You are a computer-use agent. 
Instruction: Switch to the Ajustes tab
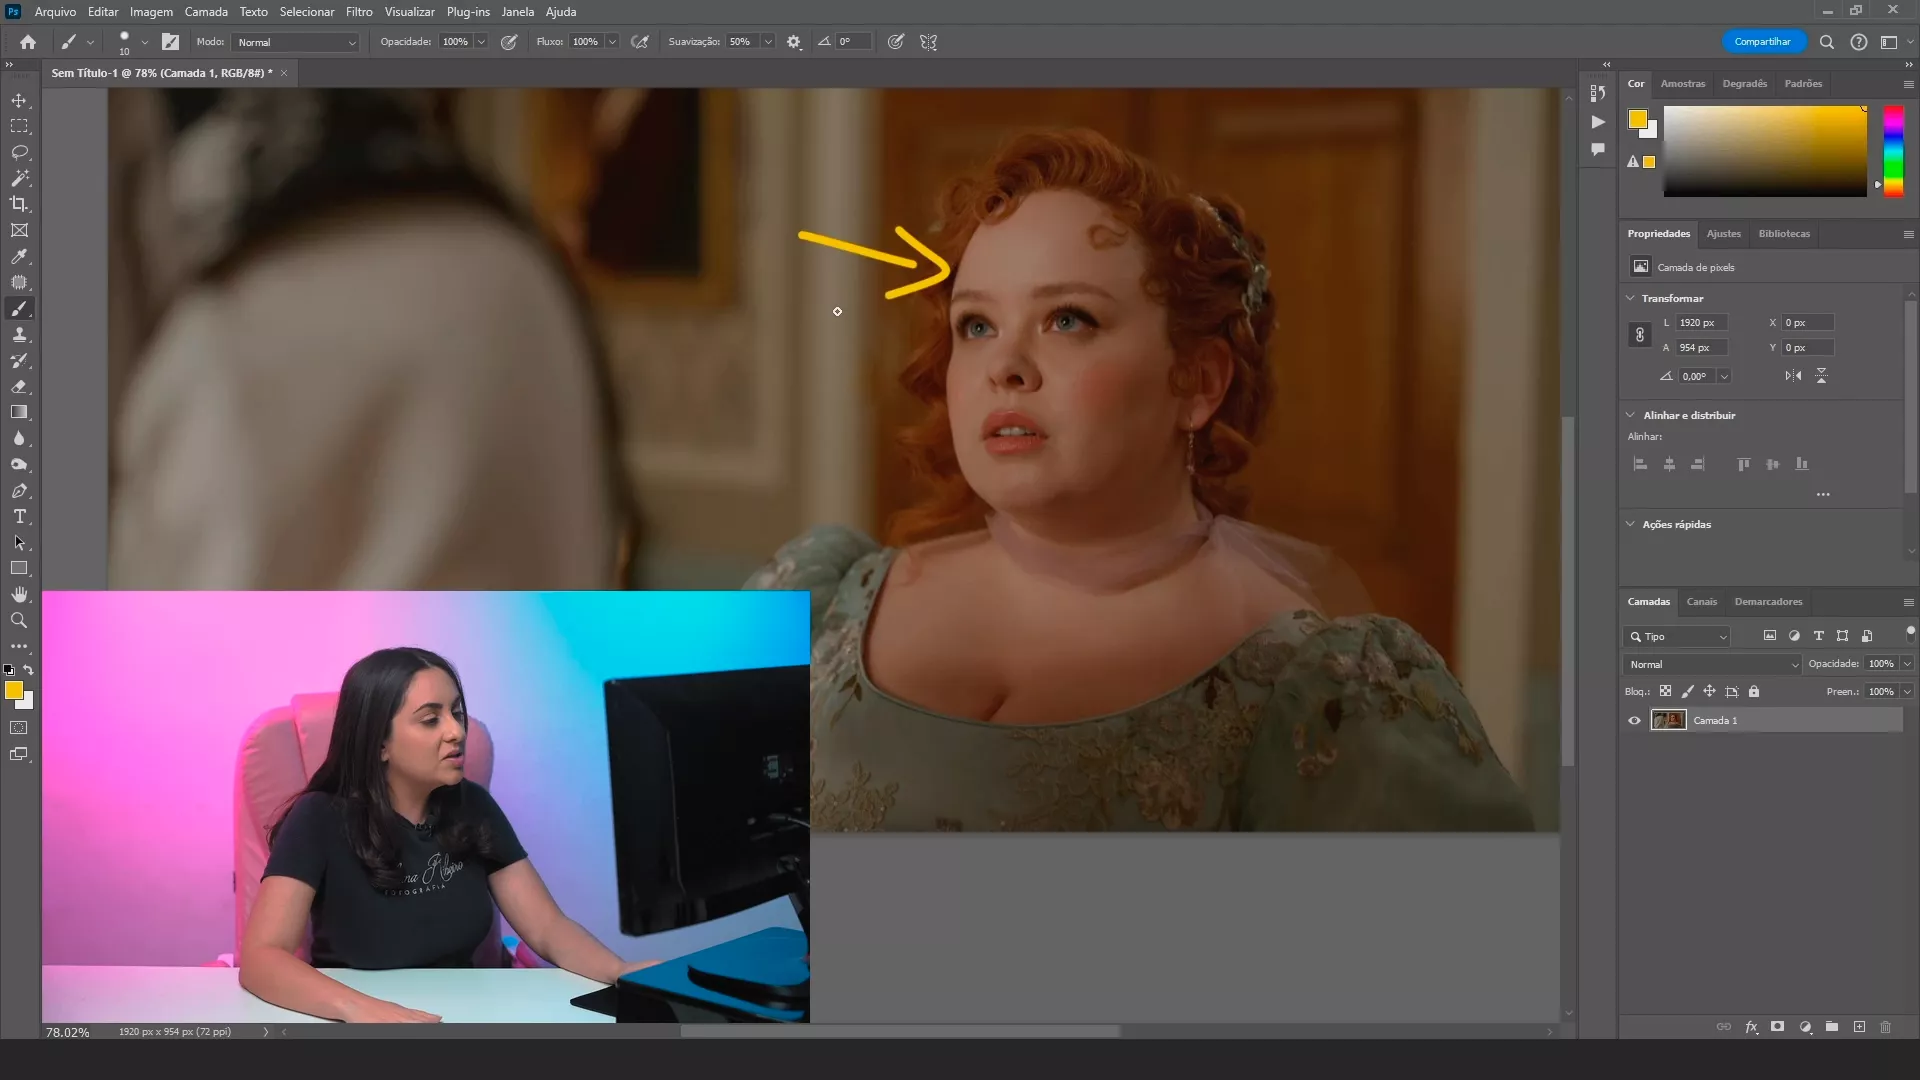pos(1723,234)
